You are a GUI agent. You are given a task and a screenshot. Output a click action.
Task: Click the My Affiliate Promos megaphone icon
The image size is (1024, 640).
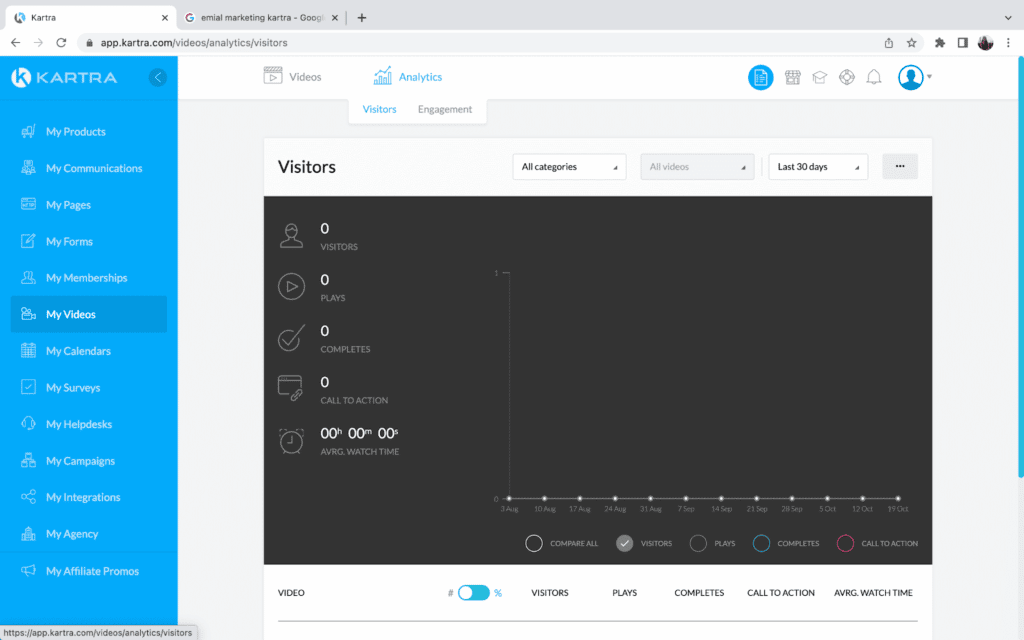[x=28, y=571]
